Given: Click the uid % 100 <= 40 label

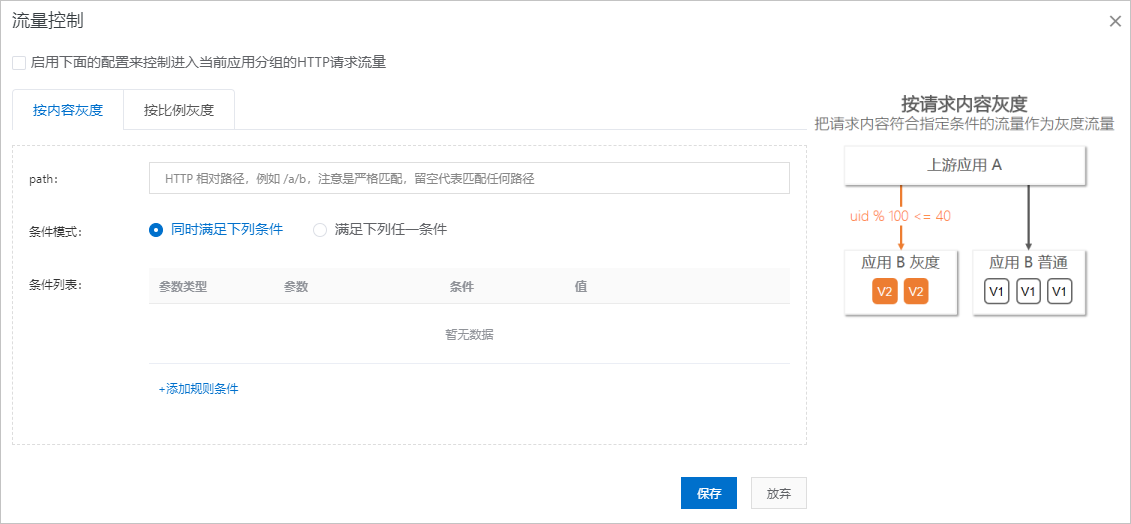Looking at the screenshot, I should 900,216.
